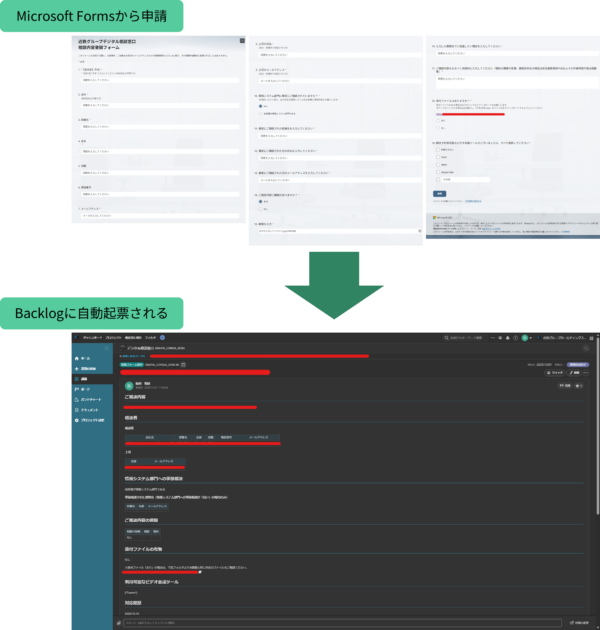Copy issue key using icon beside the issue key
600x630 pixels.
183,365
